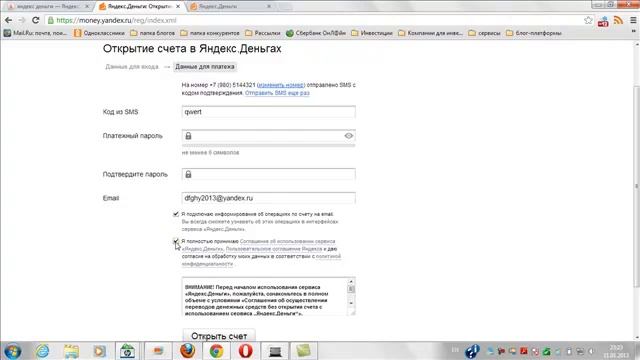Expand the Рассылки bookmark folder
The image size is (640, 360).
(x=262, y=33)
